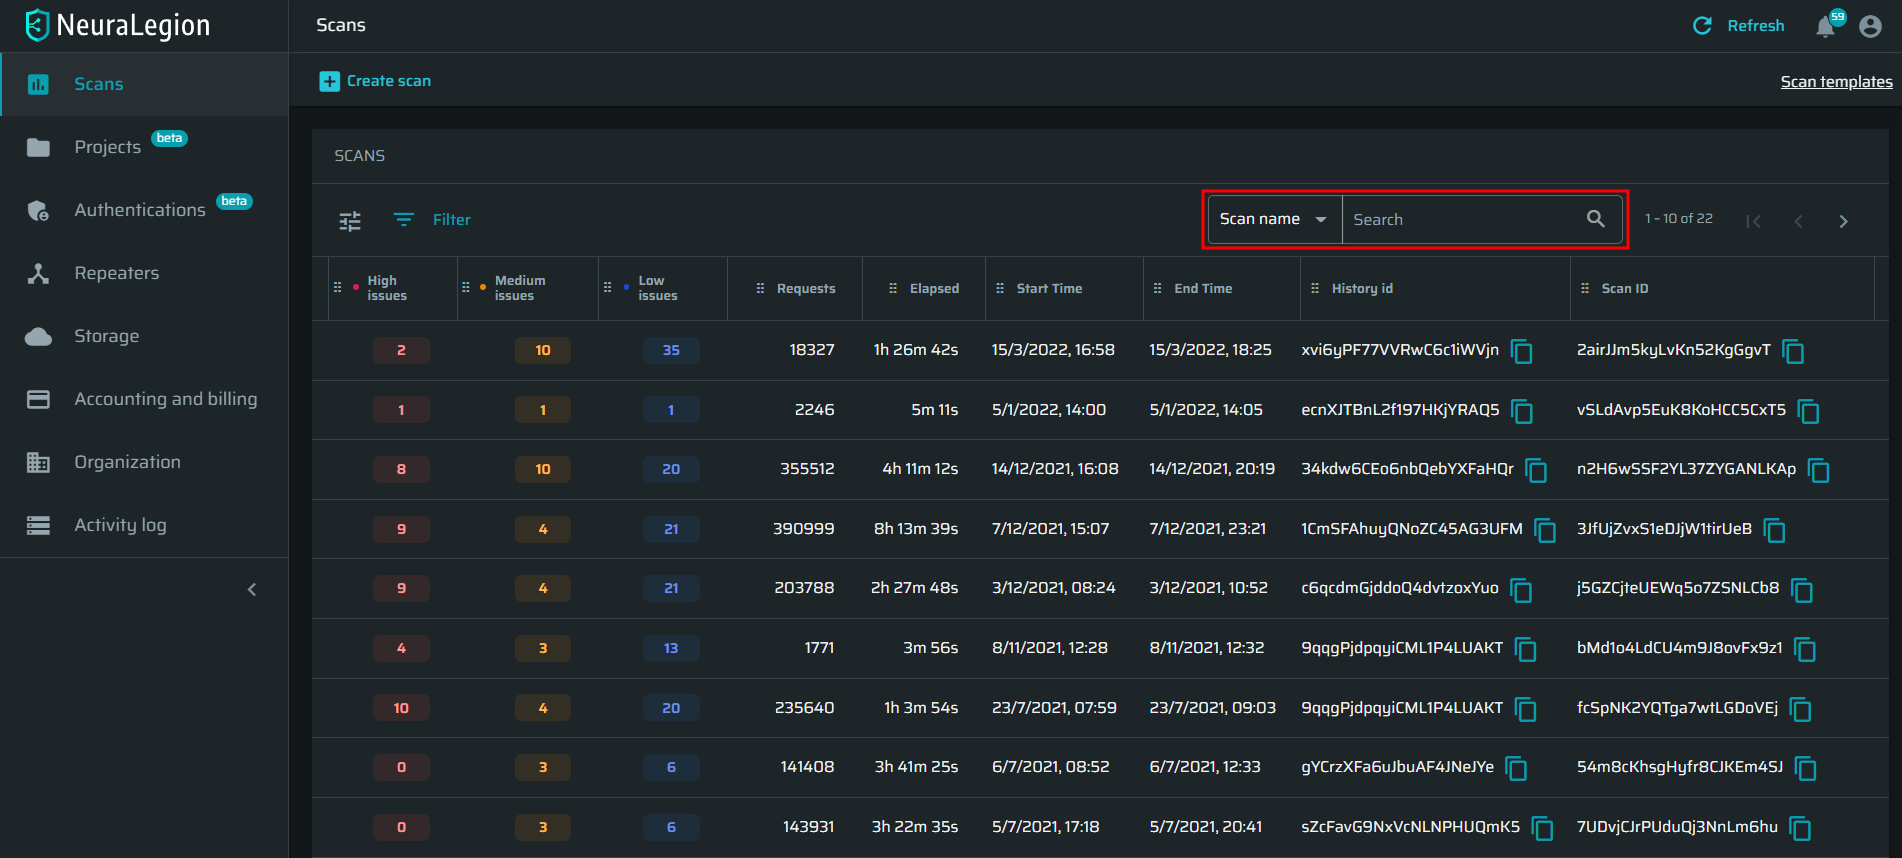Copy history id ecnXJTBnL2f197HKjYRAQ5
Screen dimensions: 1902x858
click(1522, 411)
